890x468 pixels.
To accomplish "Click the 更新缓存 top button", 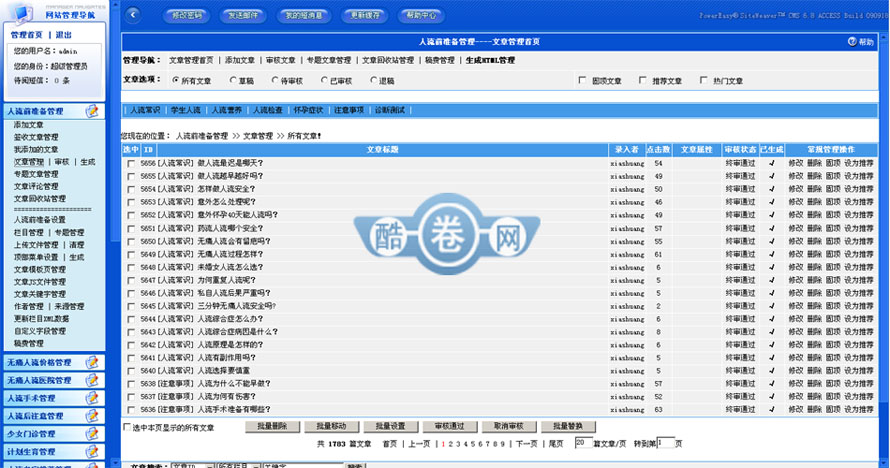I will click(x=365, y=15).
